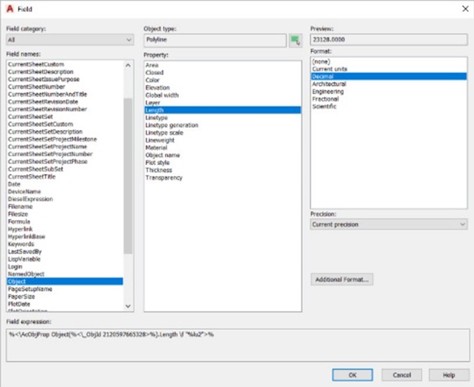Click the field names scroll down arrow
The width and height of the screenshot is (474, 387).
(128, 306)
